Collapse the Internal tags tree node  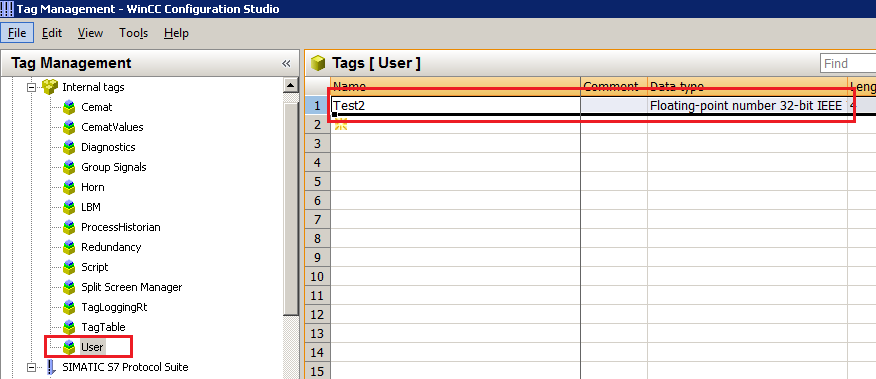tap(31, 87)
